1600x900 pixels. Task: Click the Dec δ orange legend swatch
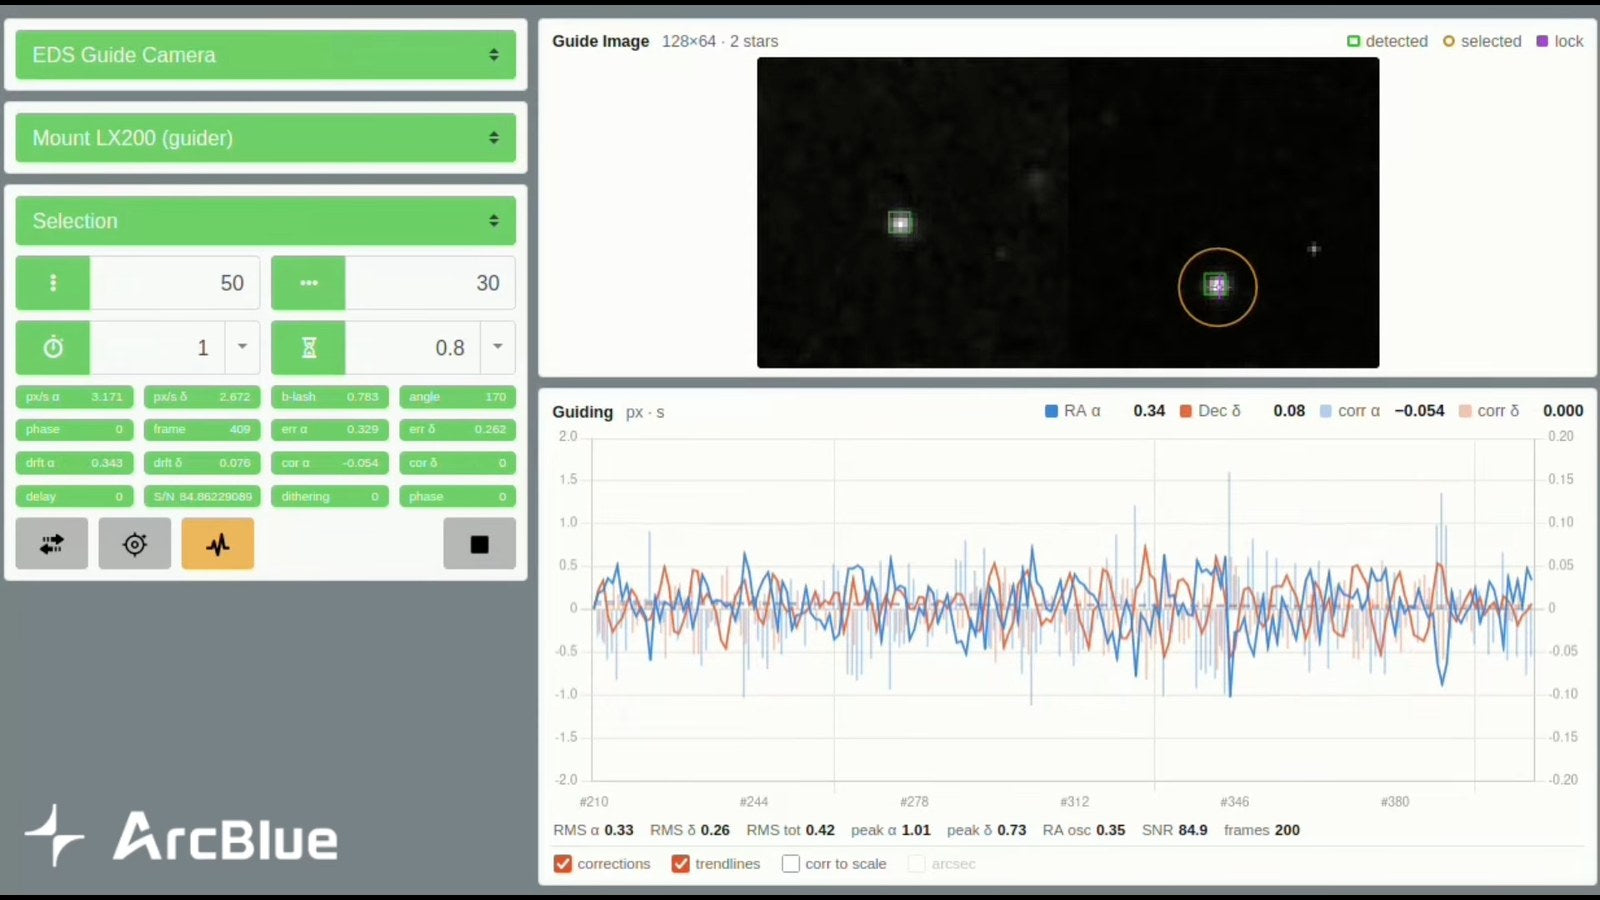click(x=1185, y=411)
